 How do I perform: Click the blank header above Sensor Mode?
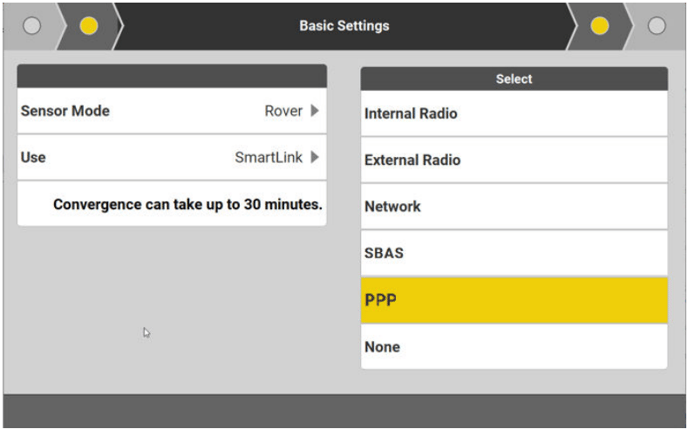(172, 76)
